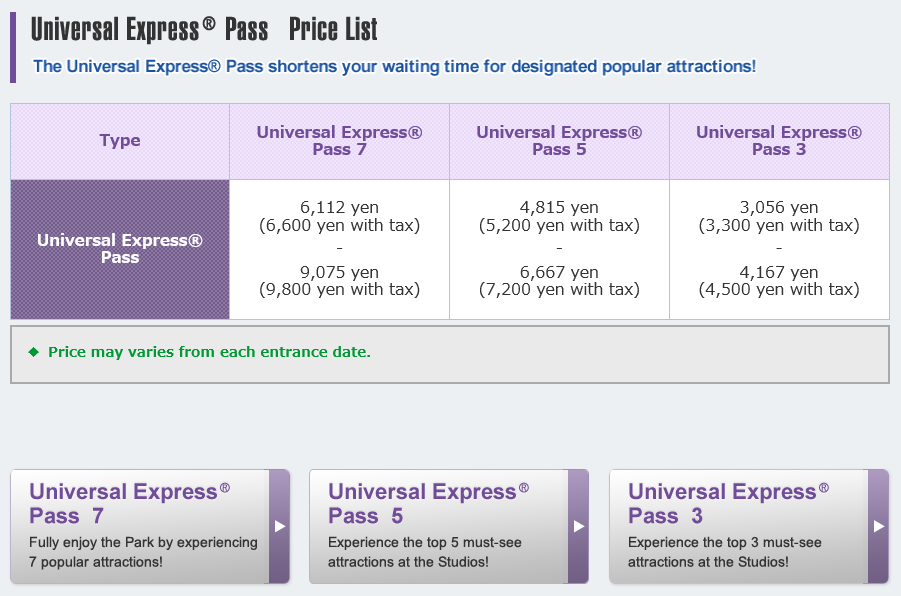Click the 6,112 yen price for Pass 7
Viewport: 901px width, 596px height.
[x=340, y=207]
